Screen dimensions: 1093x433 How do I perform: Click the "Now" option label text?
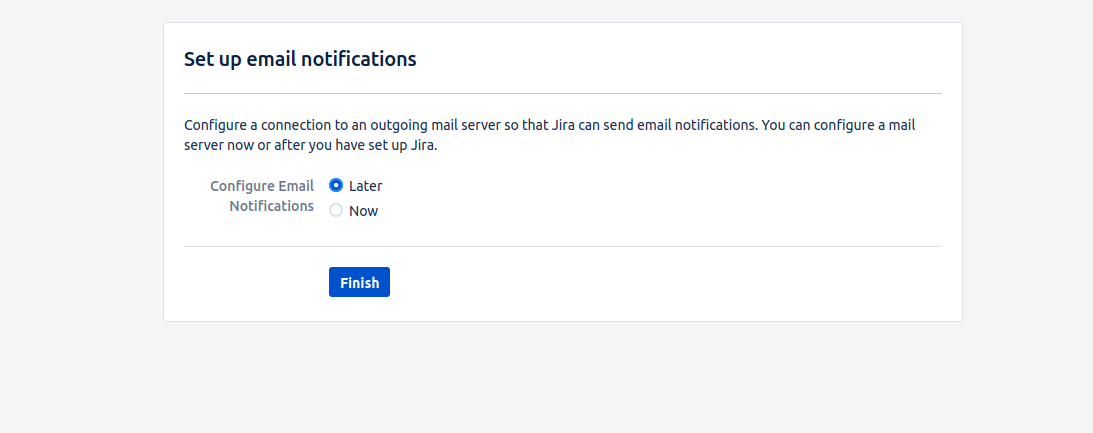tap(363, 211)
